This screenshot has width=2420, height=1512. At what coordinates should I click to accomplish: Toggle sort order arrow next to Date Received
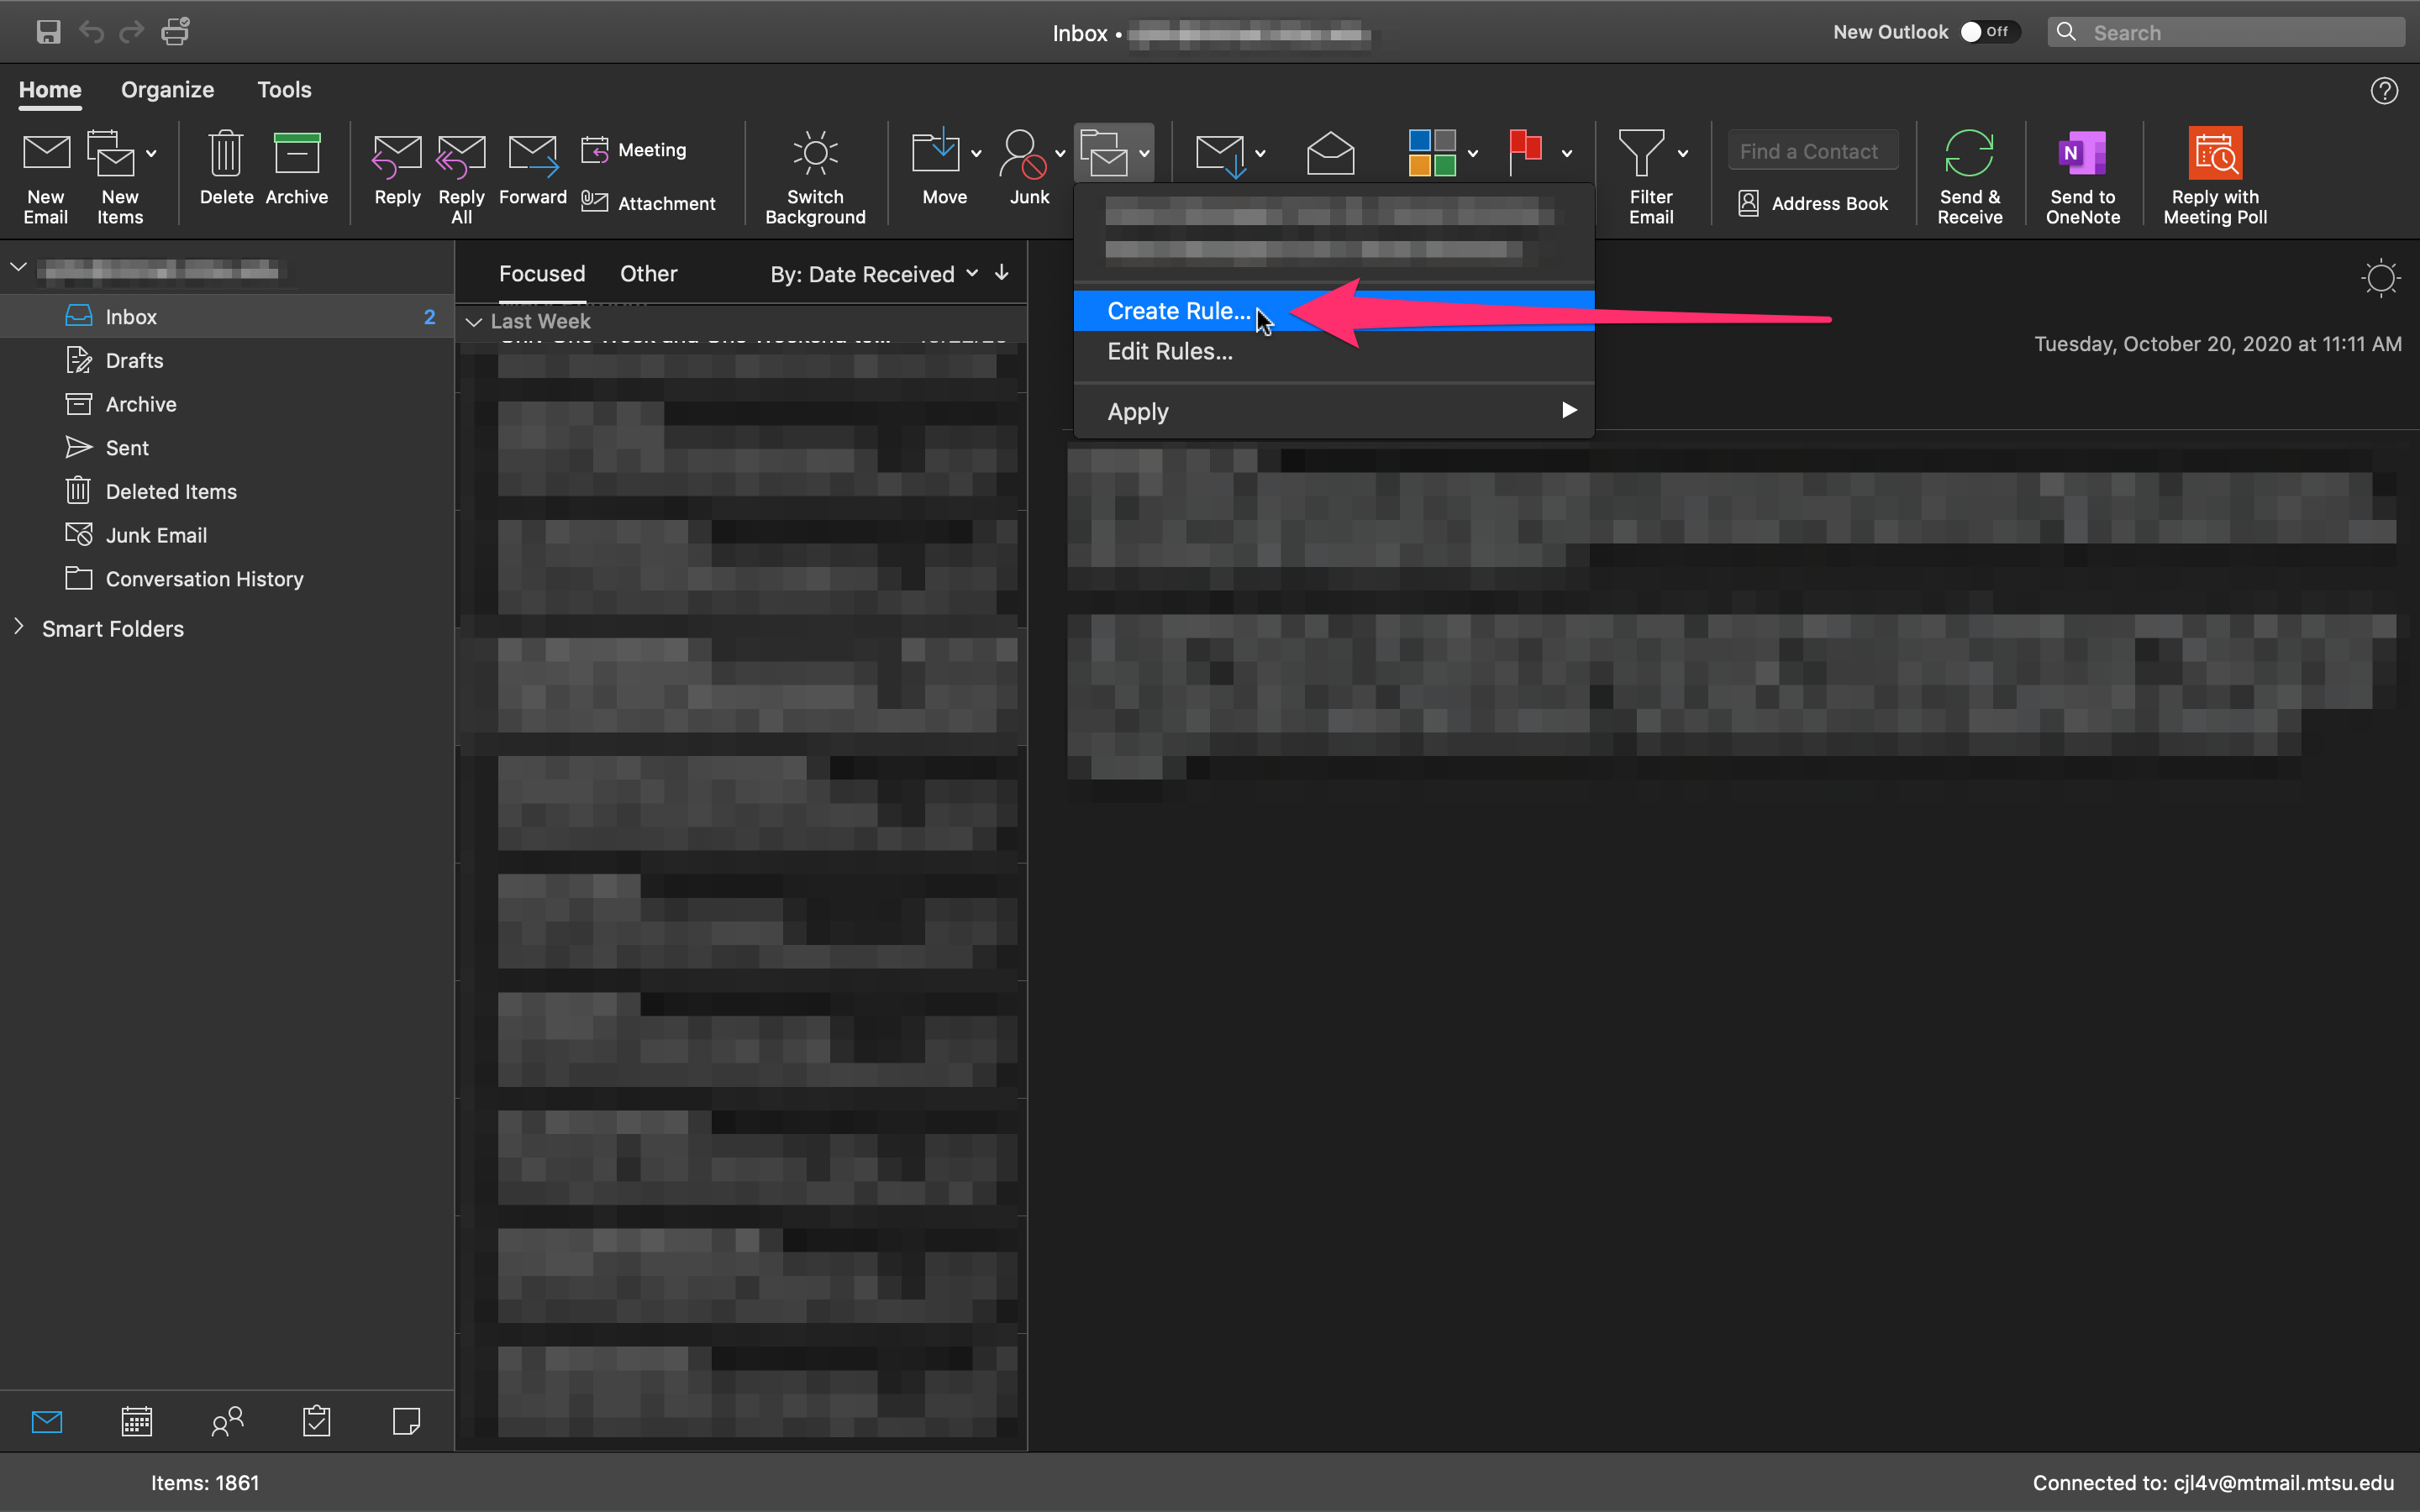[x=1001, y=273]
